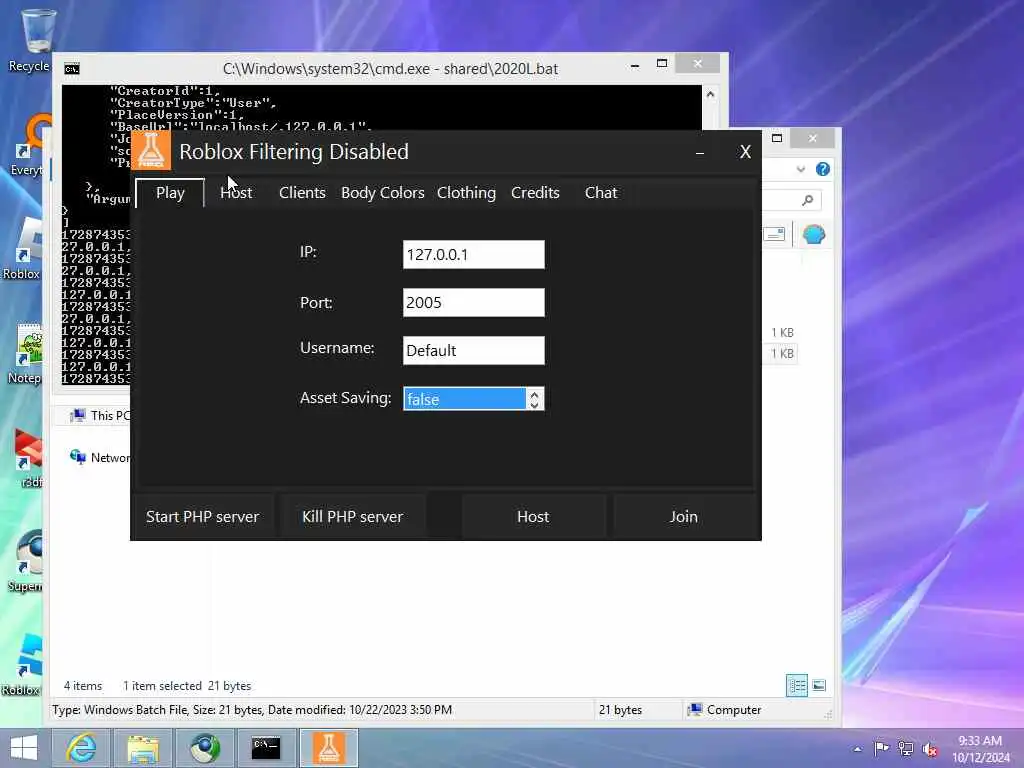The height and width of the screenshot is (768, 1024).
Task: Click the '4 items' status text
Action: [83, 686]
